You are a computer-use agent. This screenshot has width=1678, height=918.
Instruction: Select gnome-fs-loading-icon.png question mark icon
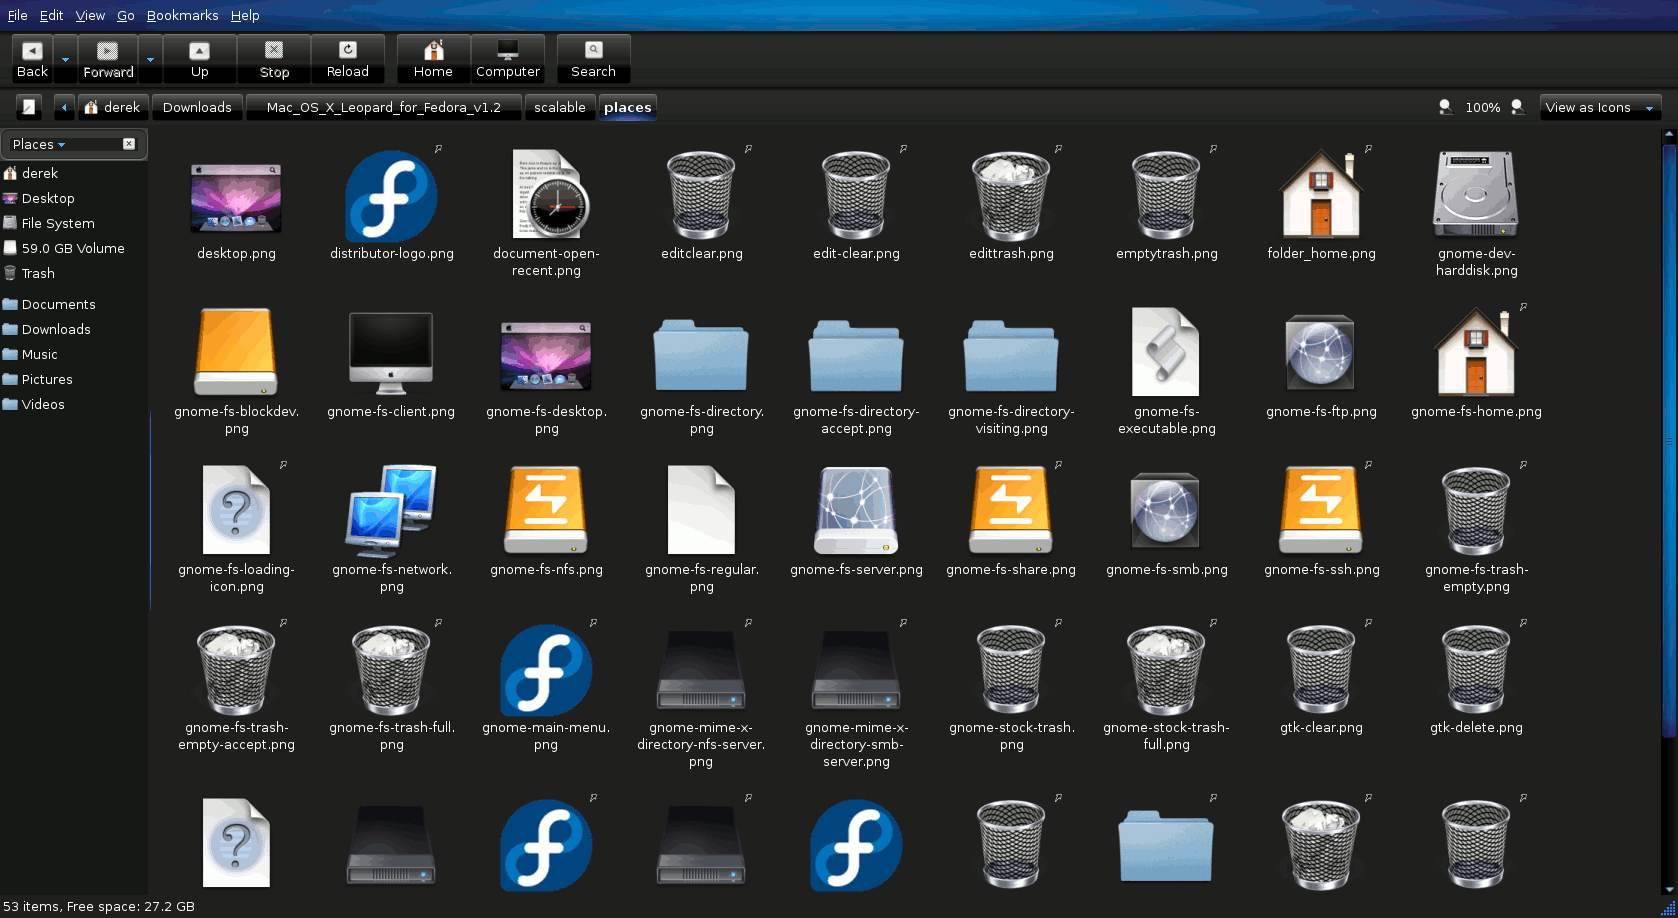[x=236, y=510]
